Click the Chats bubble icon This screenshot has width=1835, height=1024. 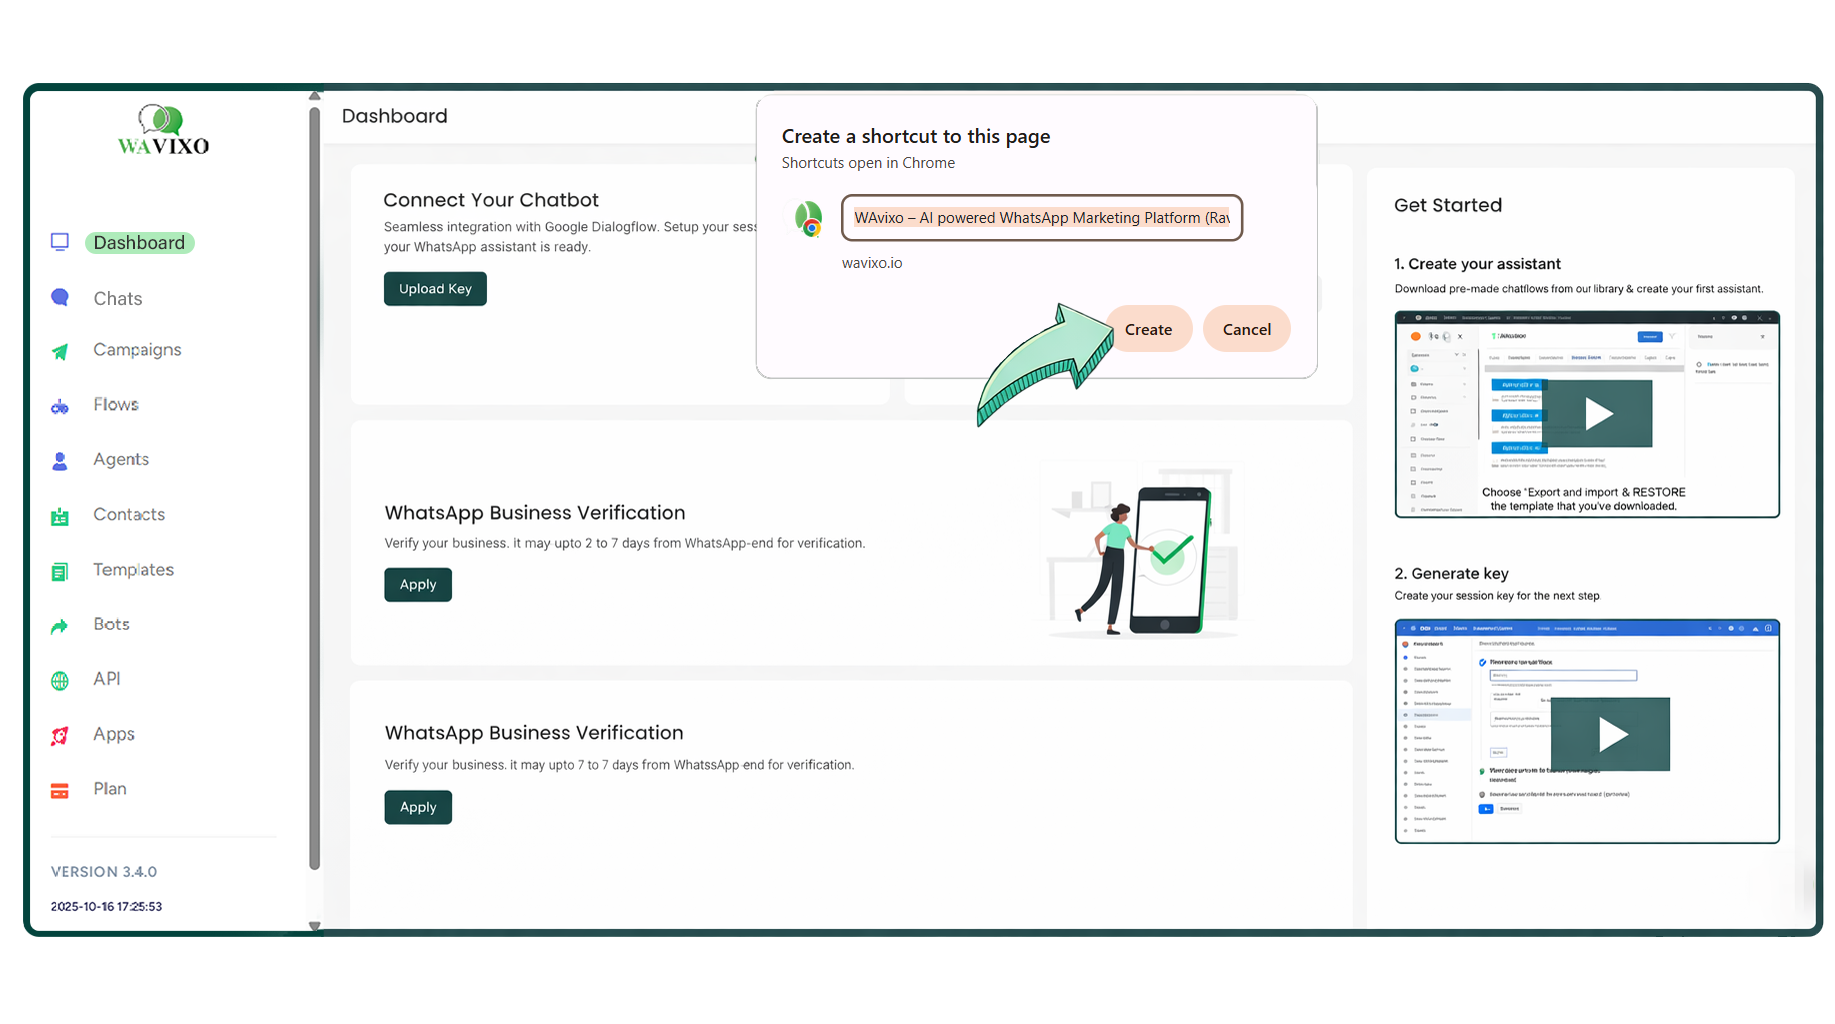(60, 298)
